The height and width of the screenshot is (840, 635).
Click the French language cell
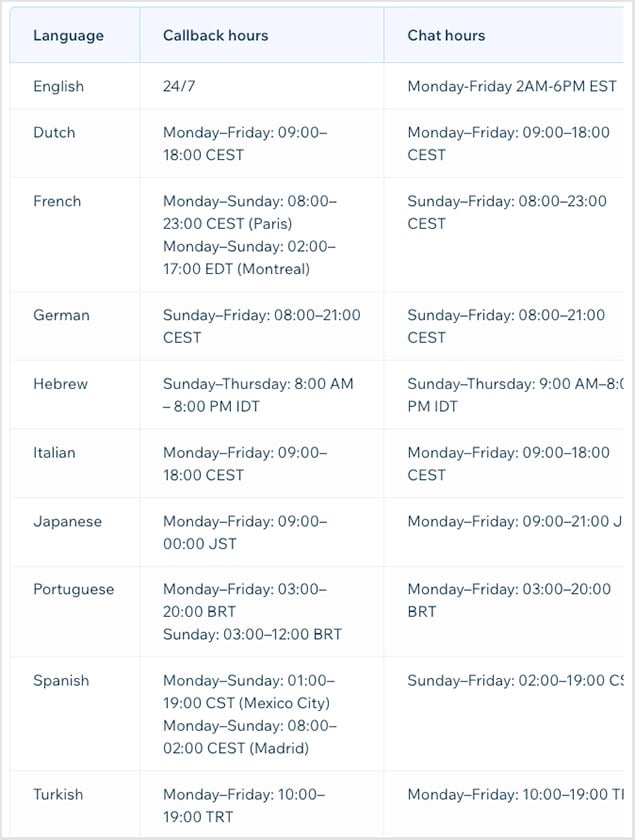coord(57,202)
